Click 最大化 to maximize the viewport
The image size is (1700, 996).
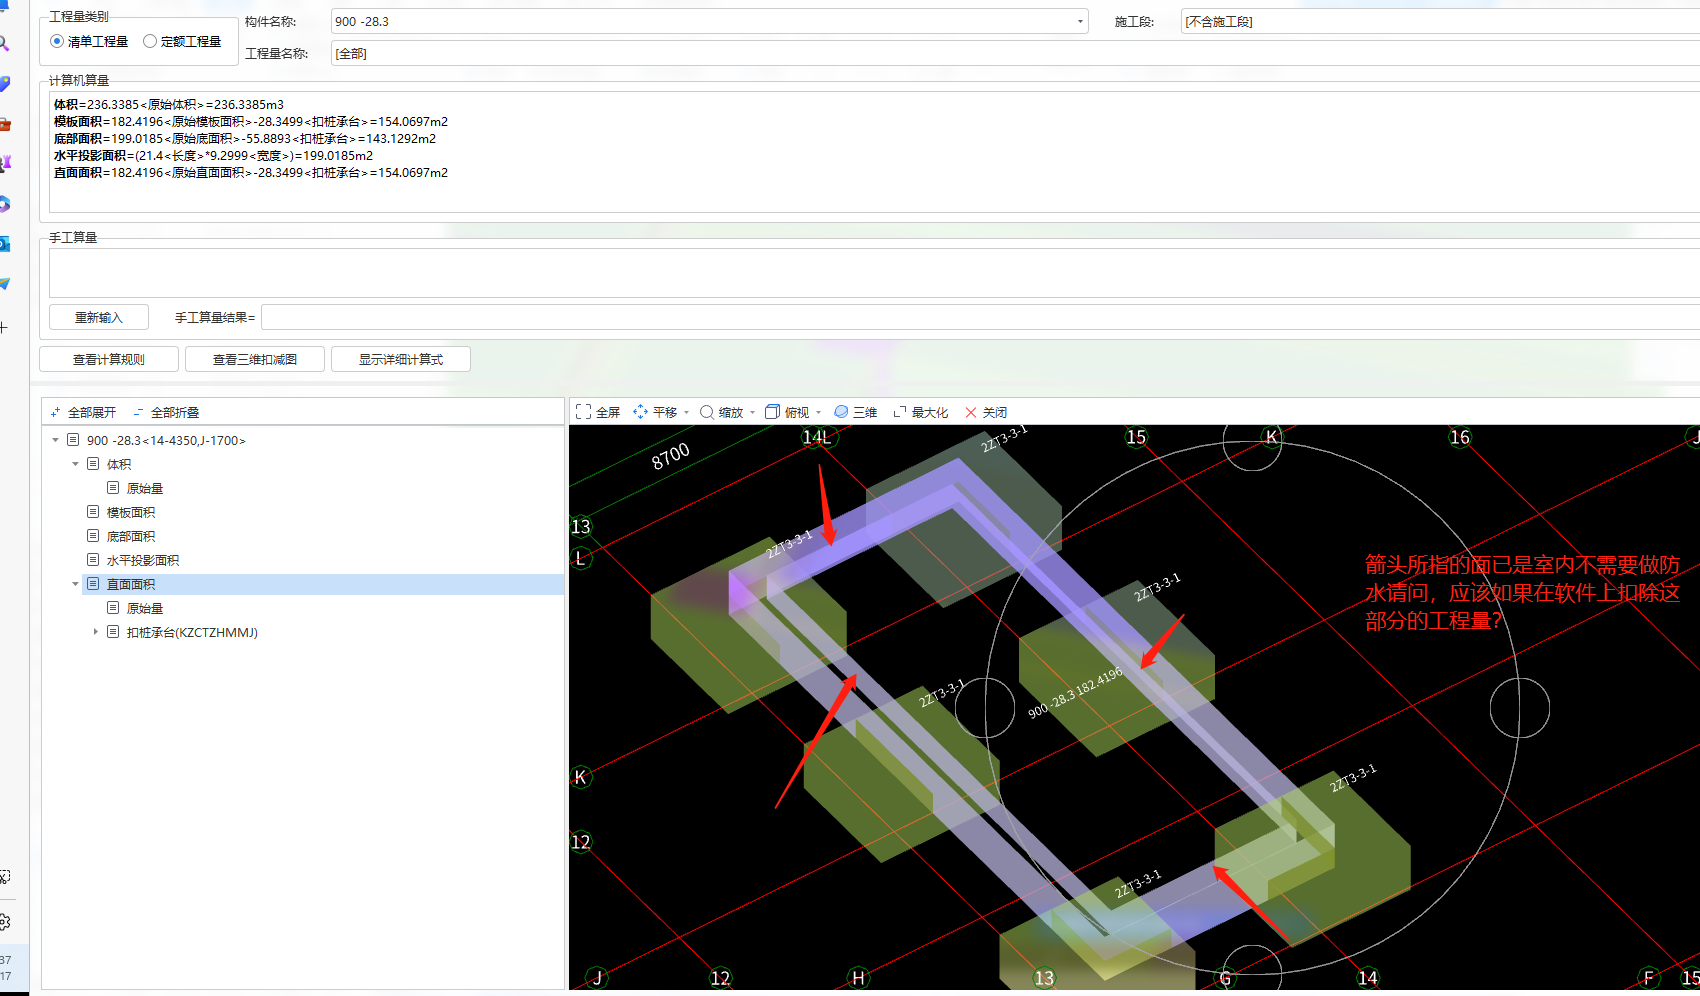click(920, 412)
